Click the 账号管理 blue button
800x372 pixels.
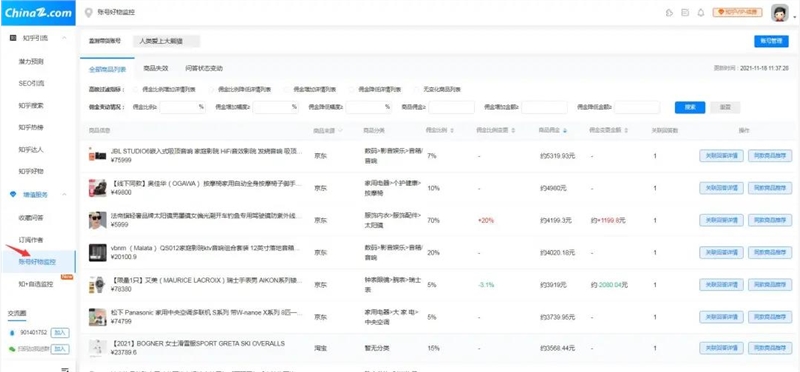[x=771, y=41]
